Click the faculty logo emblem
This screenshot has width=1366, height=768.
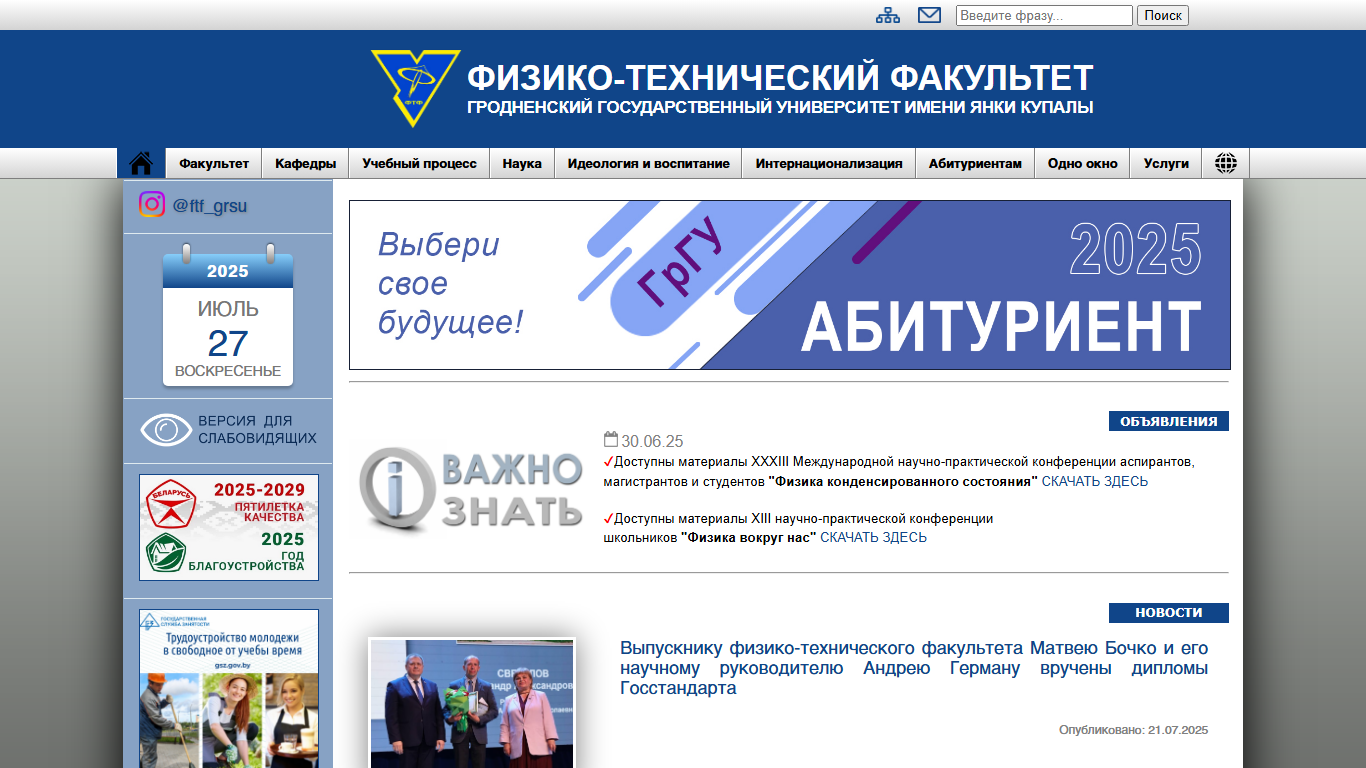pyautogui.click(x=415, y=88)
